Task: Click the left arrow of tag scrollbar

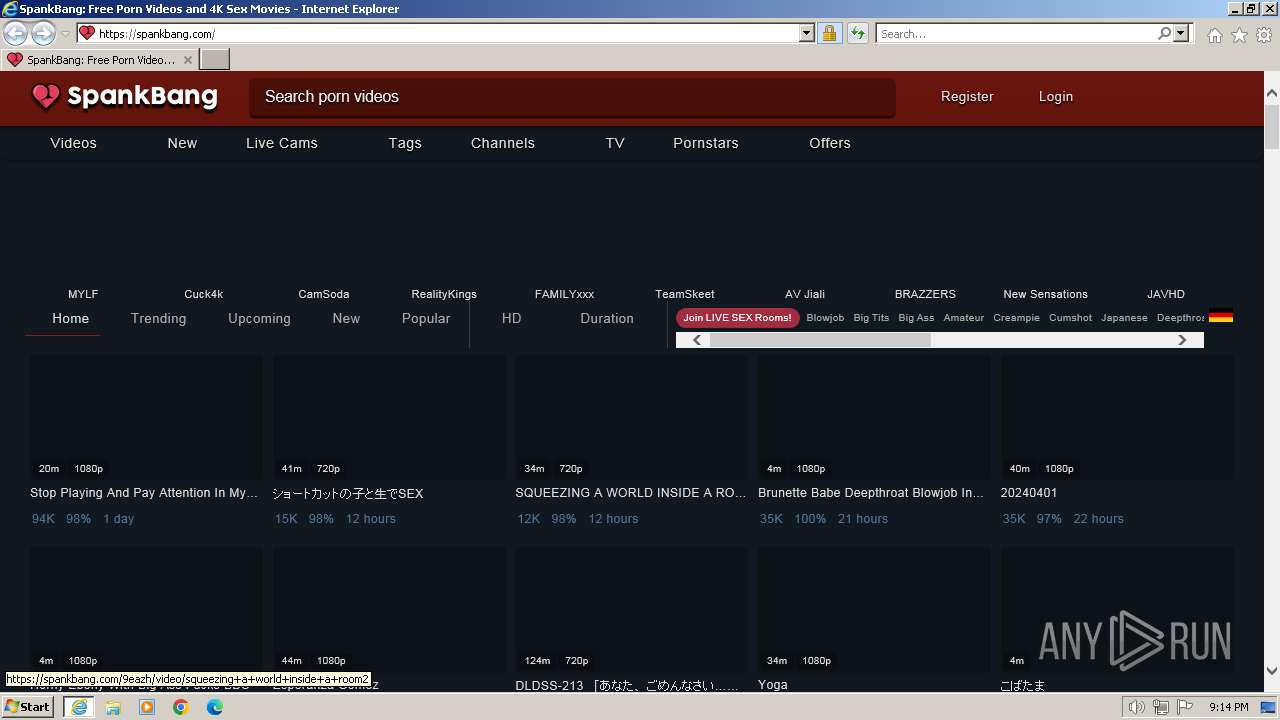Action: pos(696,340)
